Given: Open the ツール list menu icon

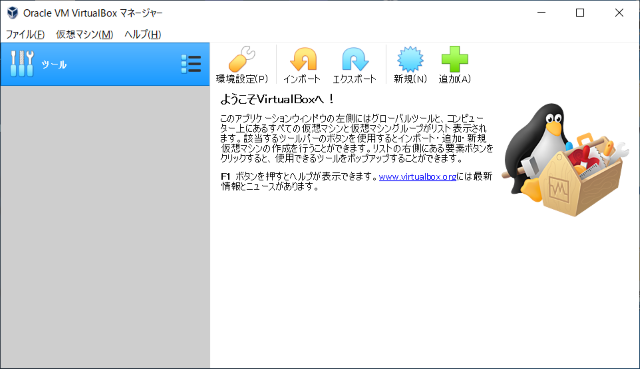Looking at the screenshot, I should point(191,64).
